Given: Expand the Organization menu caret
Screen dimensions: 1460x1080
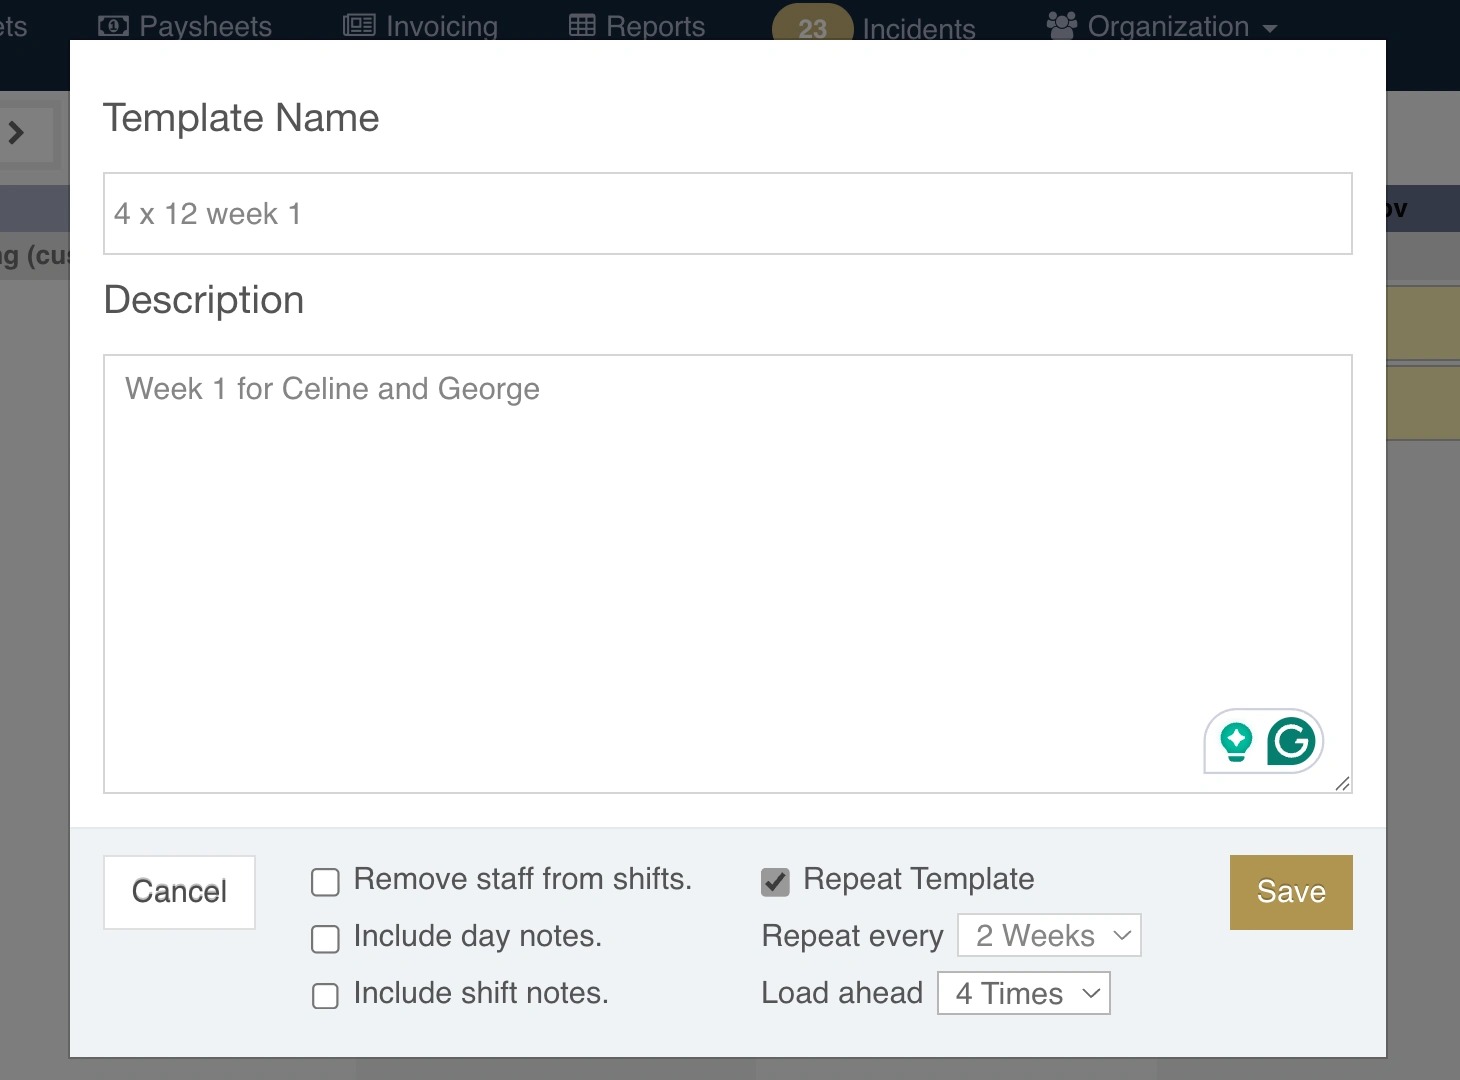Looking at the screenshot, I should (x=1270, y=29).
